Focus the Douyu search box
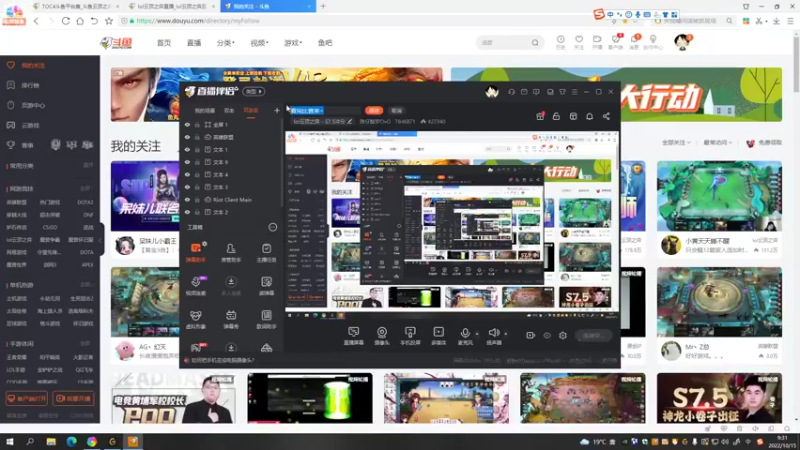 509,43
